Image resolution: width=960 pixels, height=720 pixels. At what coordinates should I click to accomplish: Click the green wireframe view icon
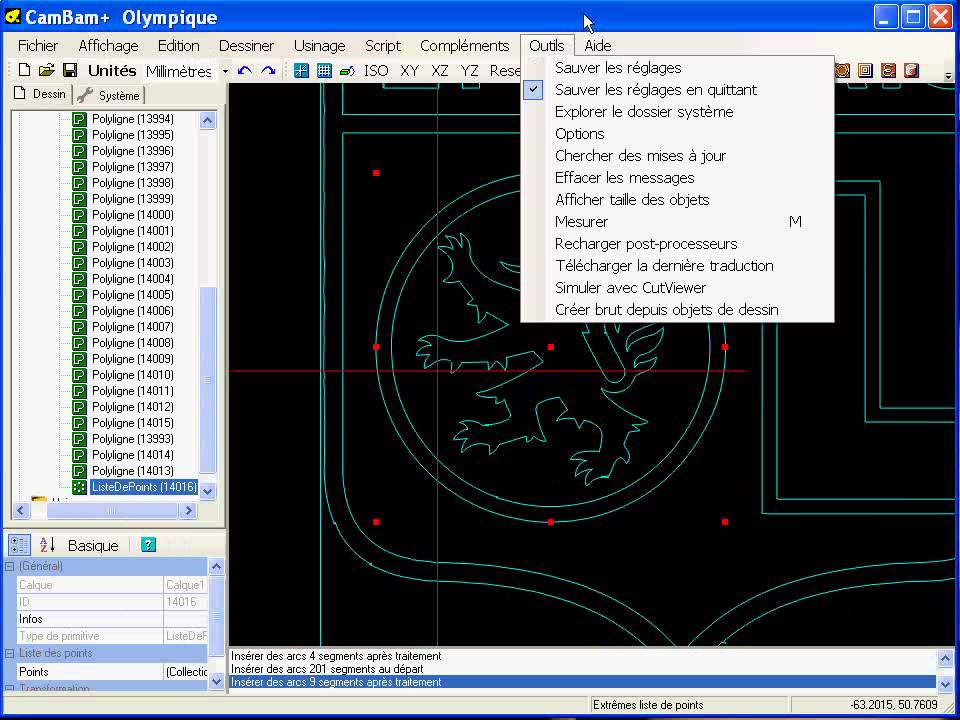347,72
